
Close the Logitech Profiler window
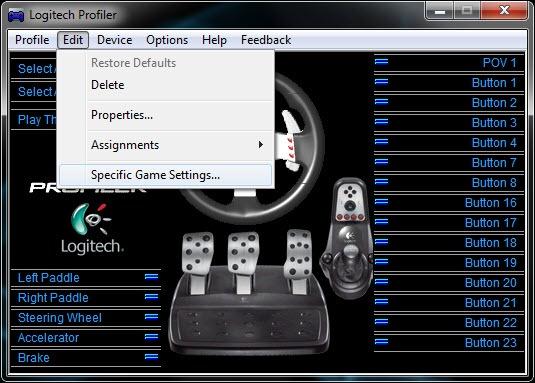[504, 11]
